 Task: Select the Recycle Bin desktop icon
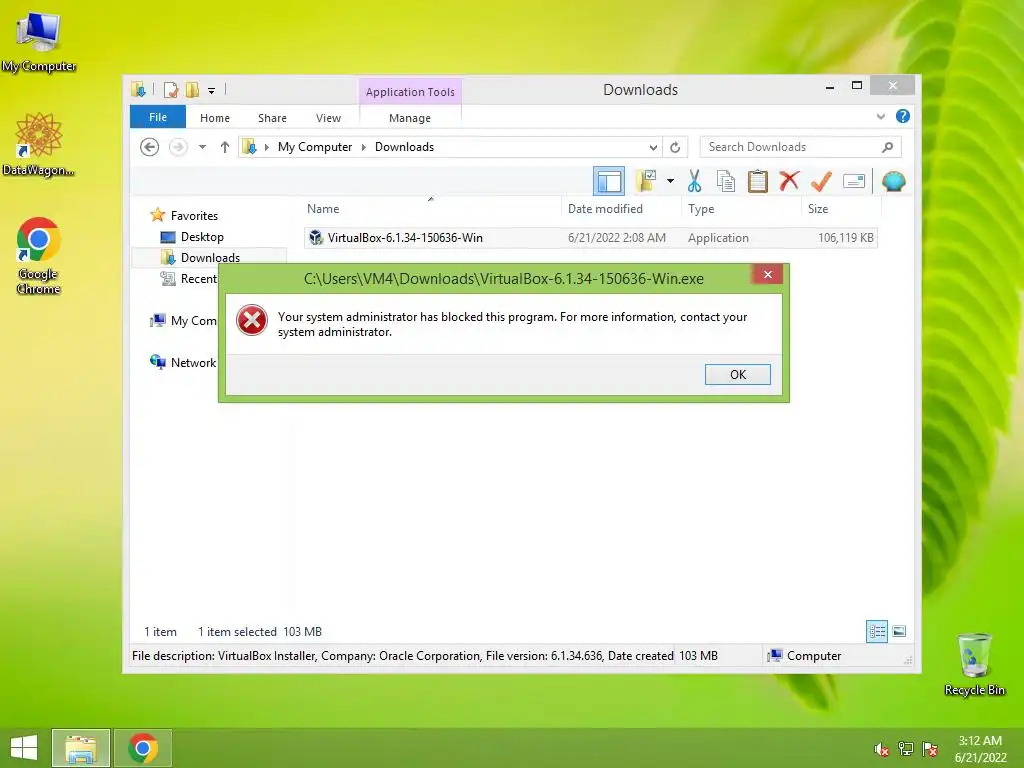974,664
